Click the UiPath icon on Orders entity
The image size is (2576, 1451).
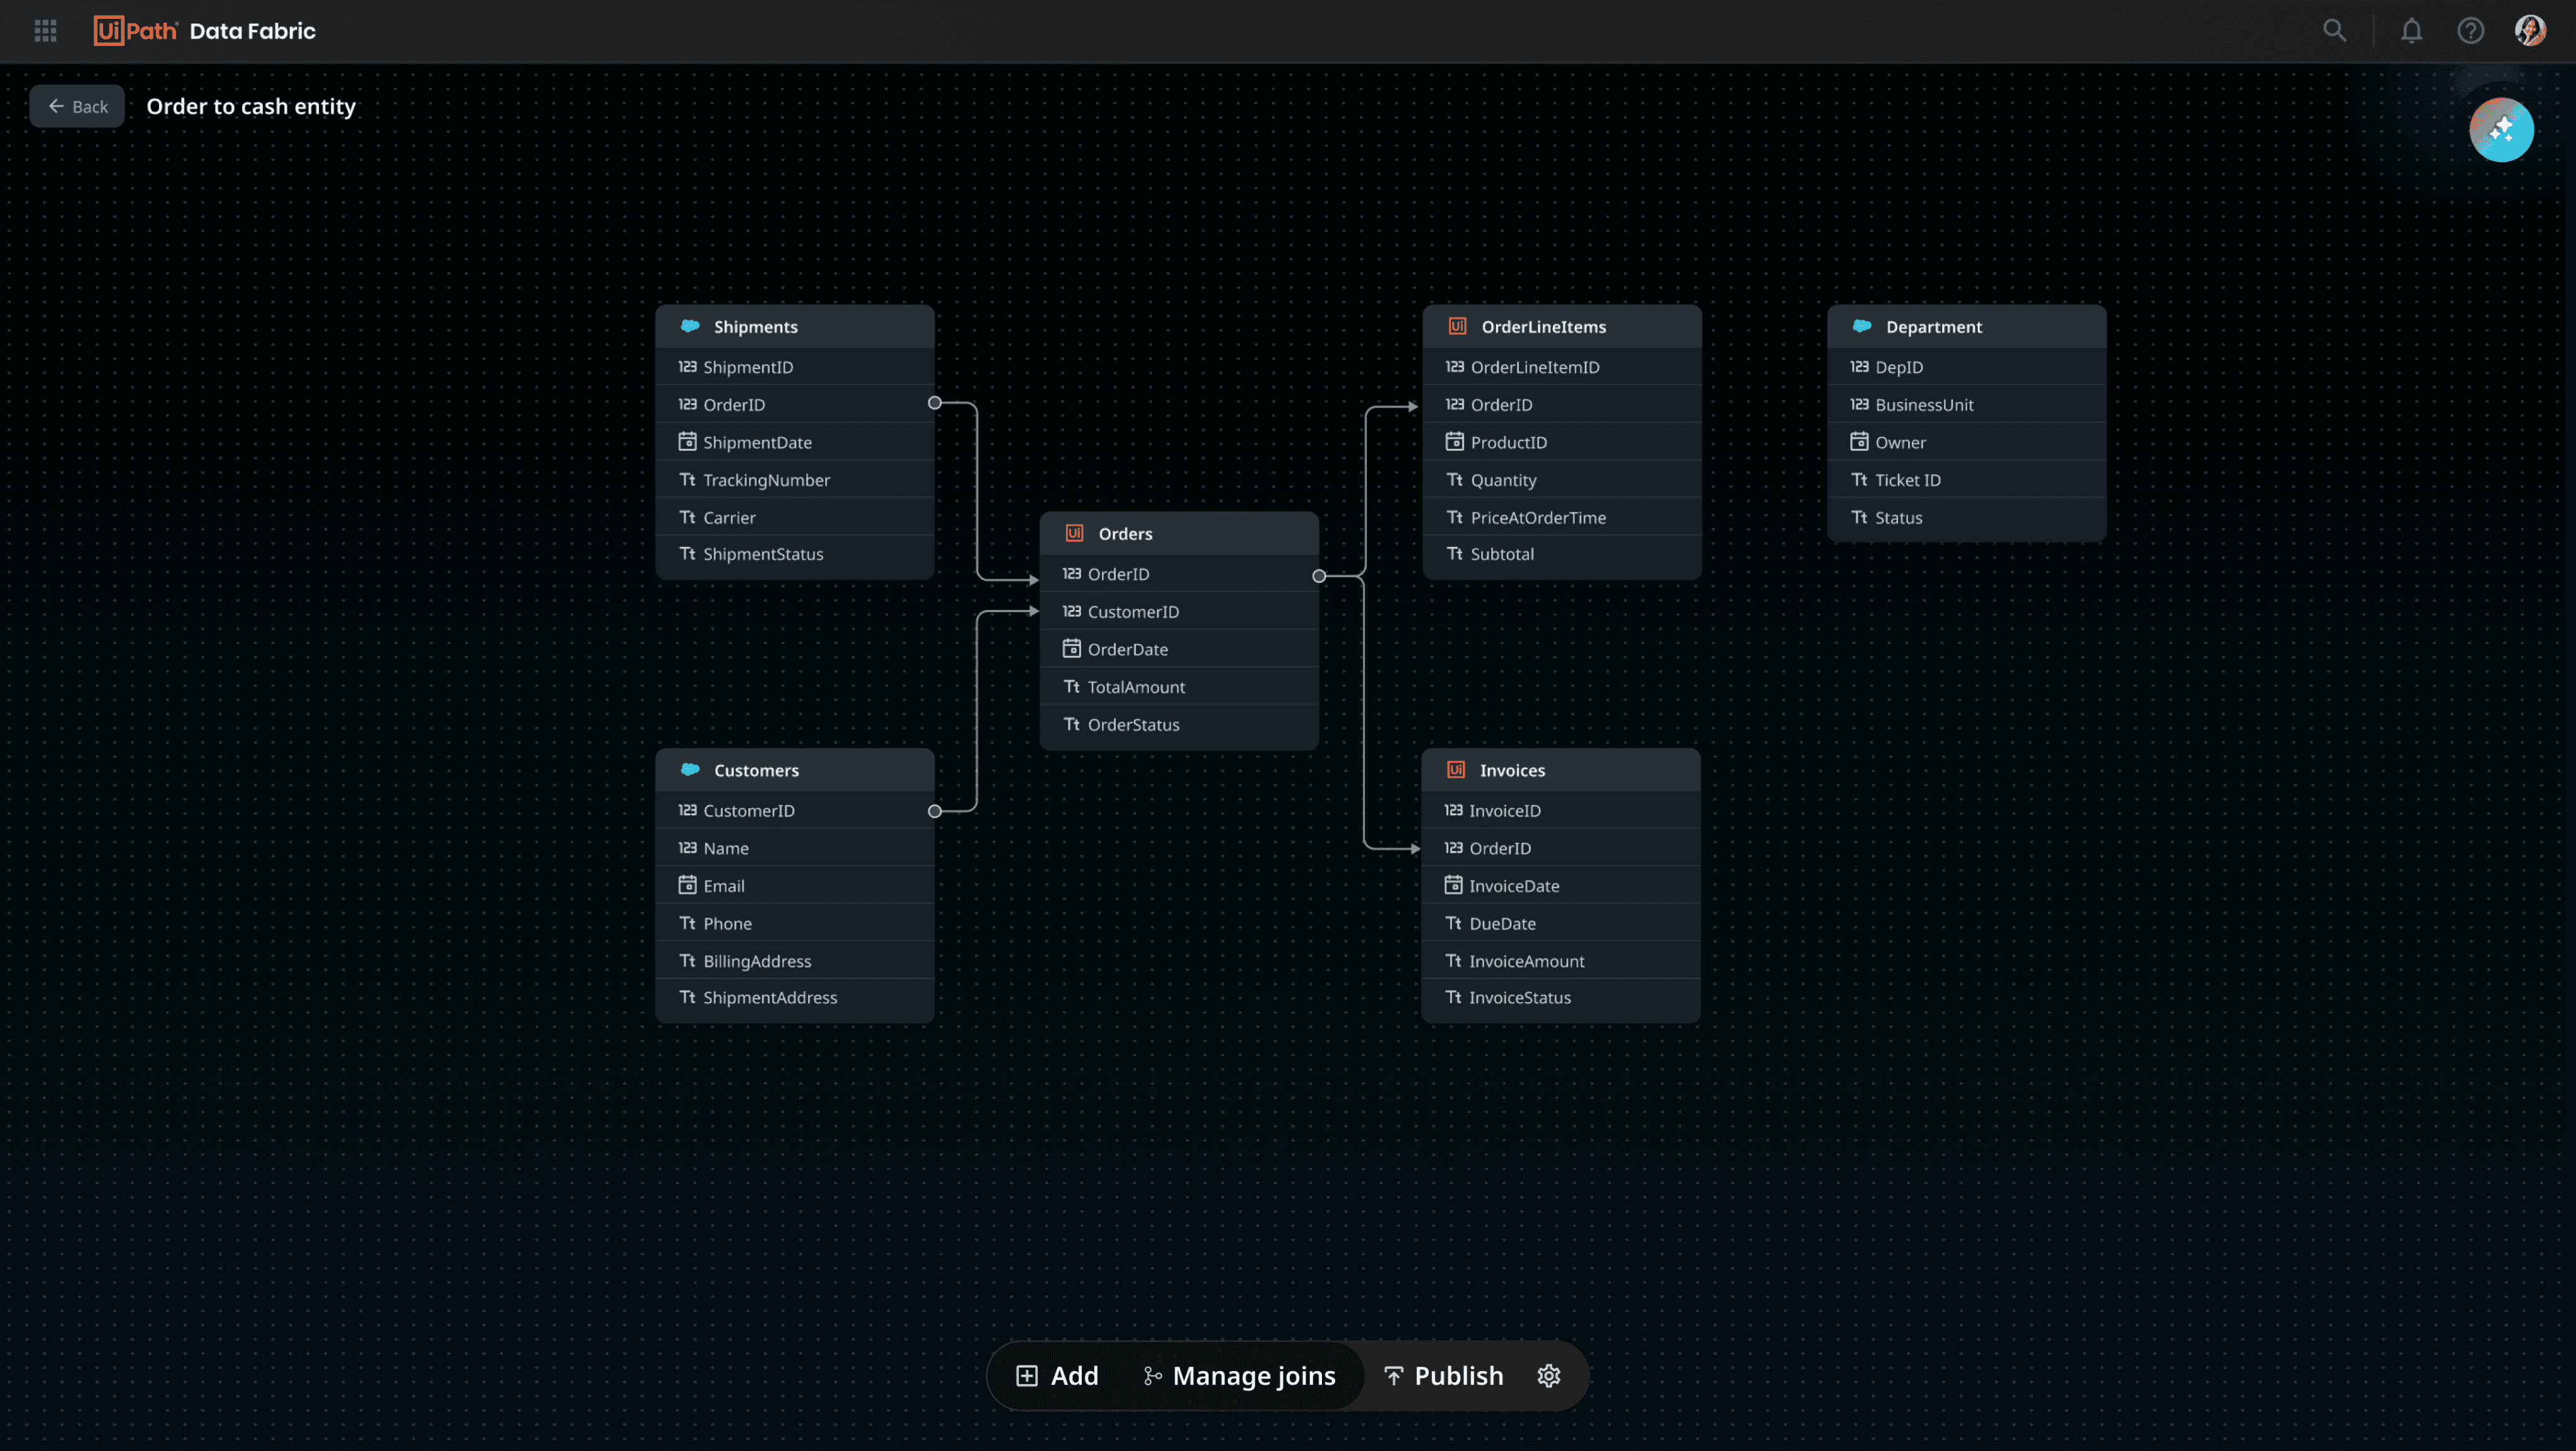1074,533
